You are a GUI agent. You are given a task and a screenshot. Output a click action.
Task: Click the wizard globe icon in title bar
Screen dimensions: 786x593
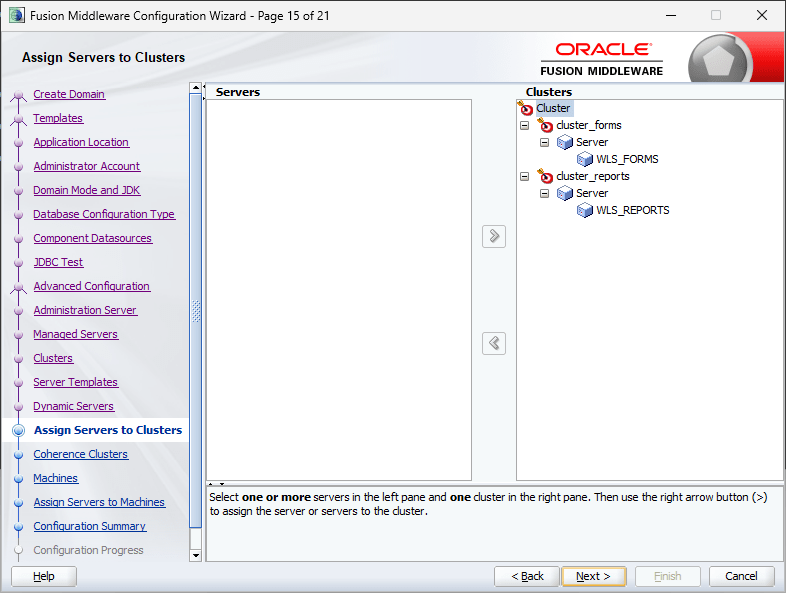pos(17,15)
